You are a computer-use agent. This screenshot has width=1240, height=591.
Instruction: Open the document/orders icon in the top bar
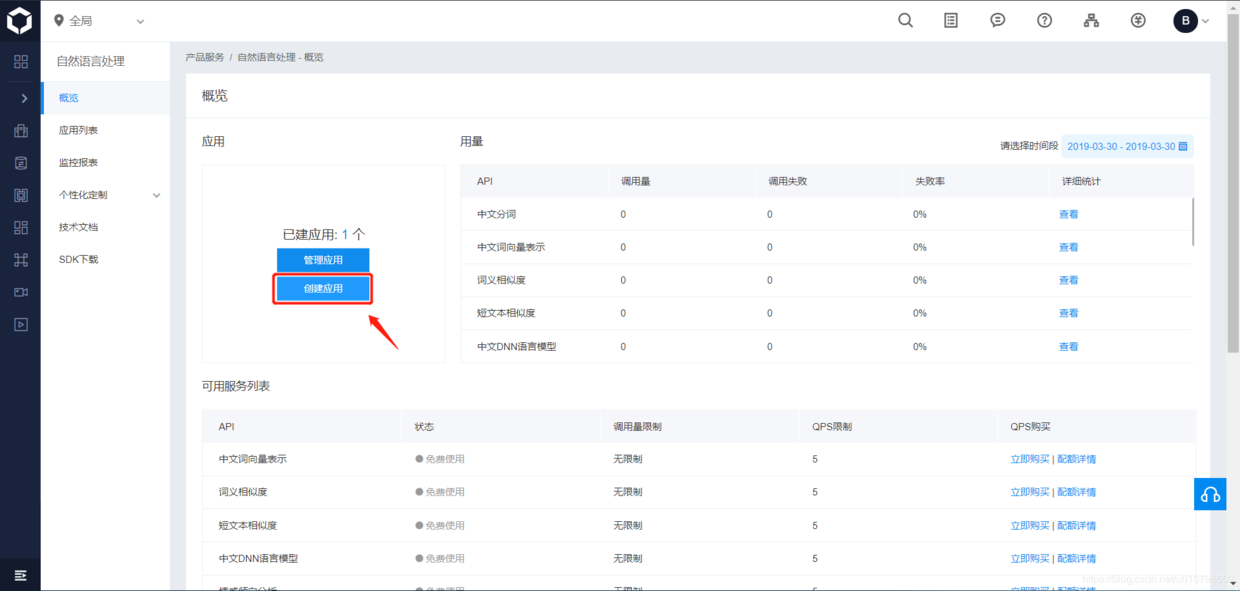coord(951,20)
